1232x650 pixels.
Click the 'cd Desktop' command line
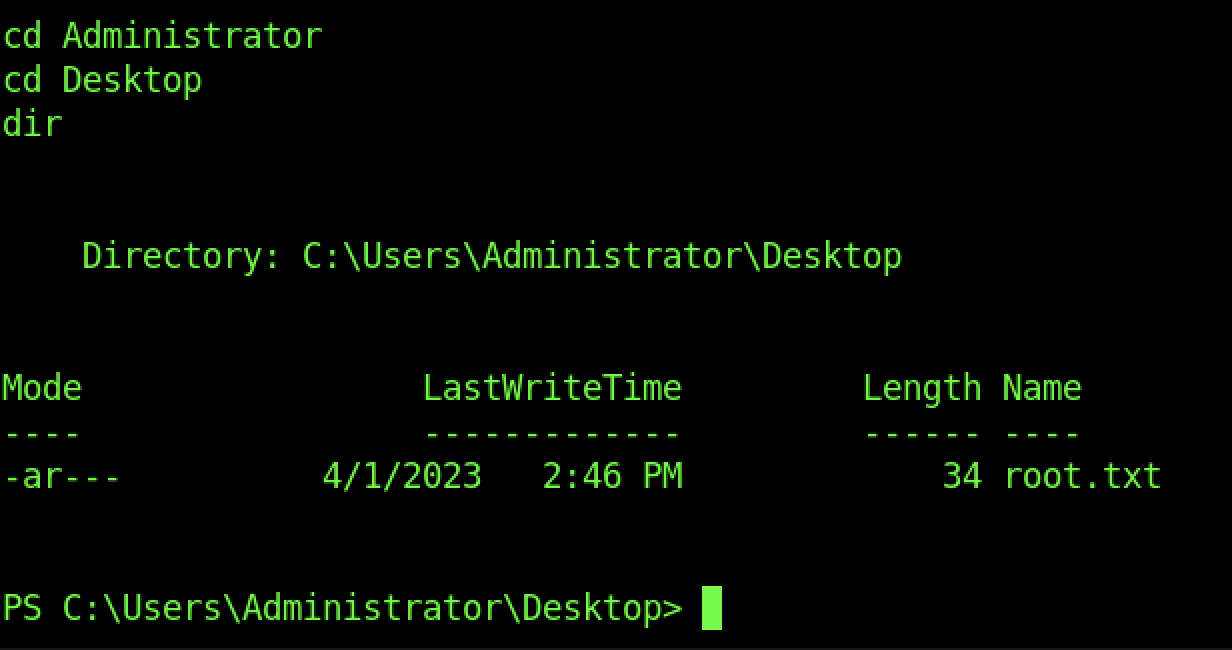[102, 80]
